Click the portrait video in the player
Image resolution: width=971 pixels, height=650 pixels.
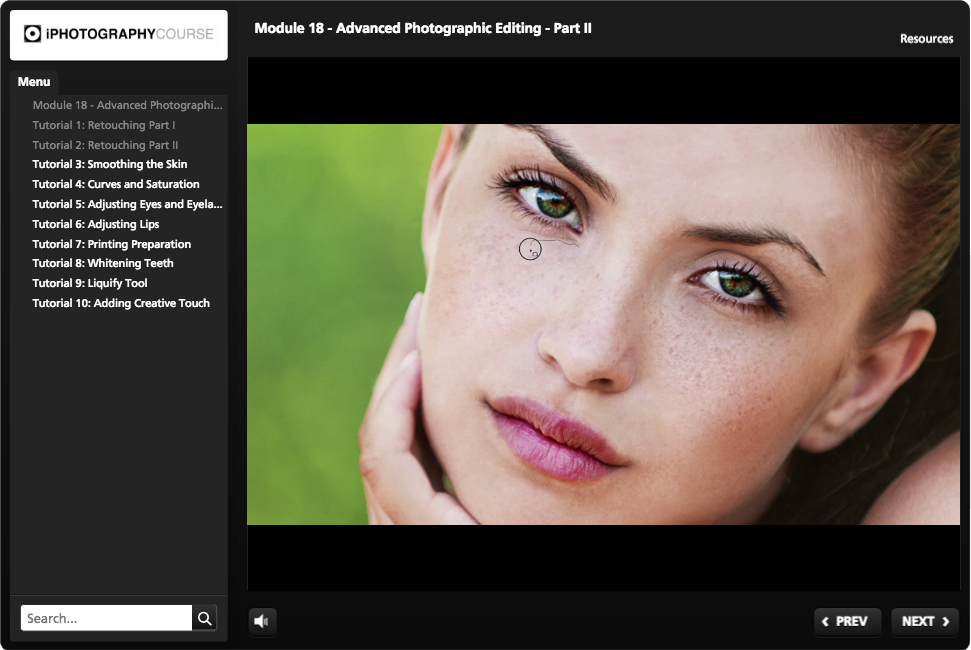click(604, 324)
